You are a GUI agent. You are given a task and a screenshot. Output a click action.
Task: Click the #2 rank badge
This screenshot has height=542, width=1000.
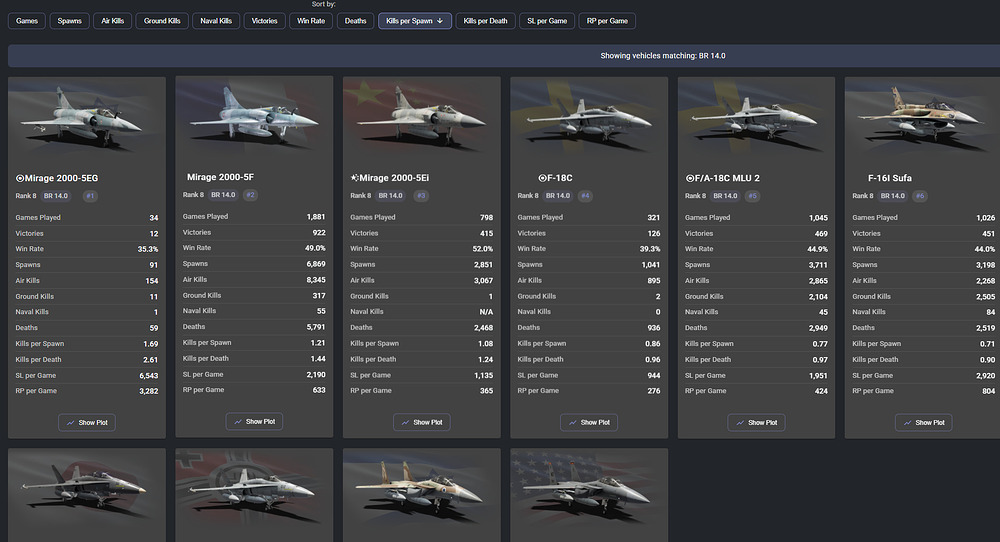(251, 195)
